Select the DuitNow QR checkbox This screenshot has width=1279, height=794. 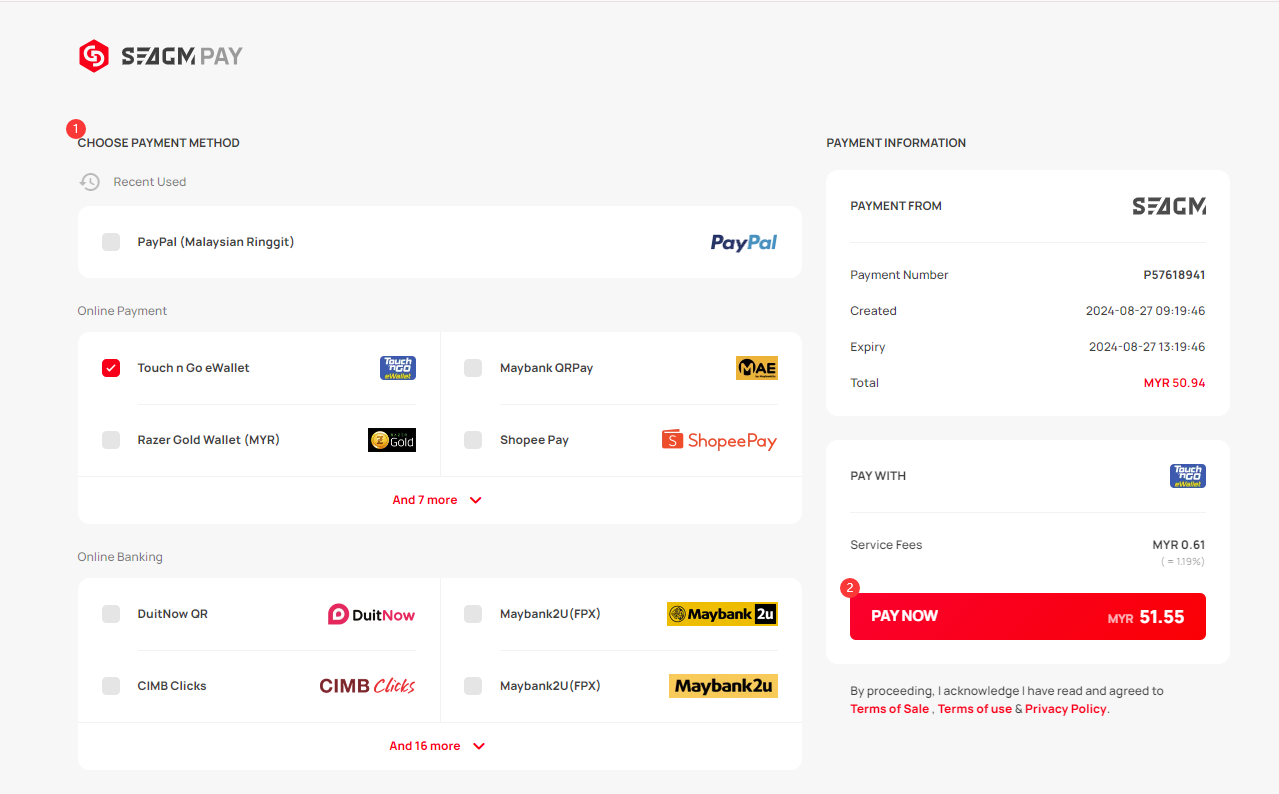(111, 614)
